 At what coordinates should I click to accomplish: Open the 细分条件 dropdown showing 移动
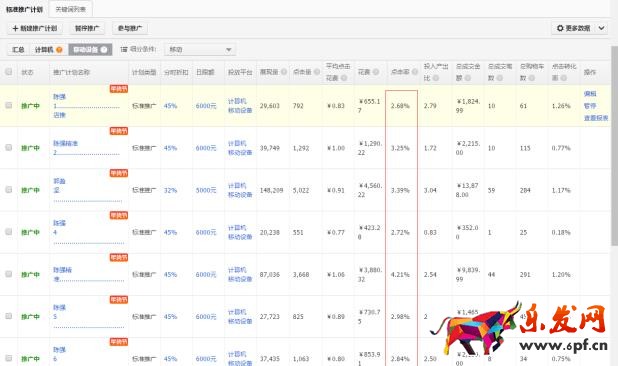pos(200,50)
